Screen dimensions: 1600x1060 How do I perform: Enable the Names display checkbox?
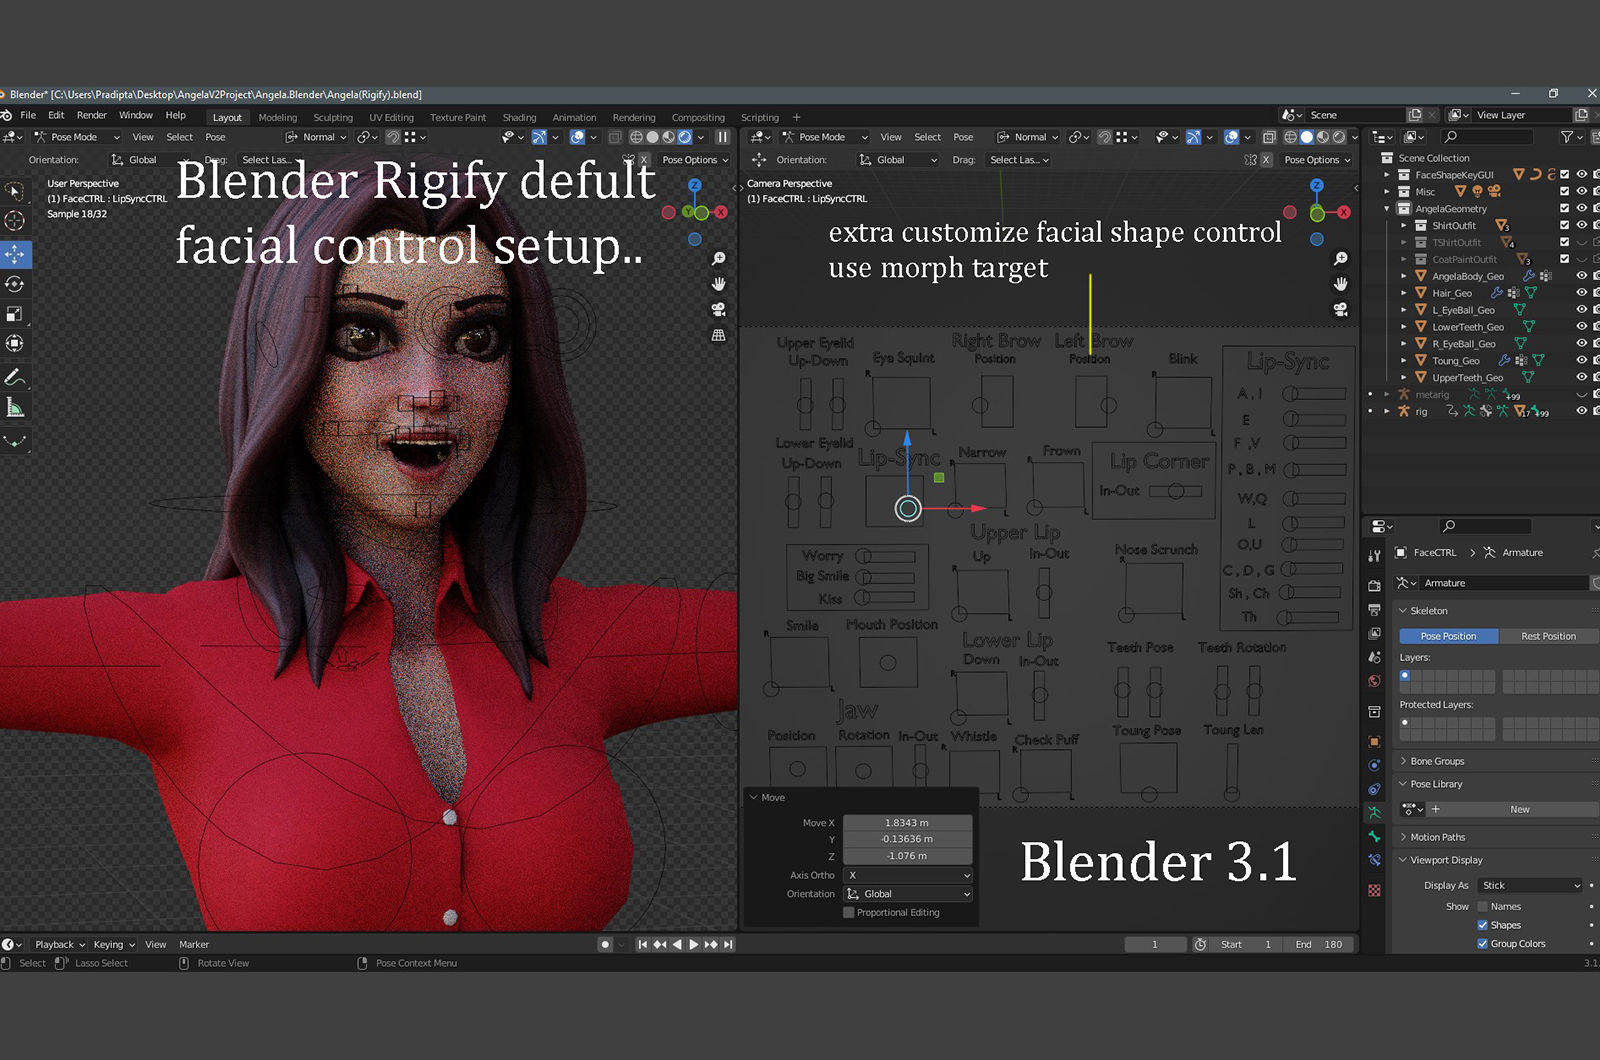[x=1483, y=907]
